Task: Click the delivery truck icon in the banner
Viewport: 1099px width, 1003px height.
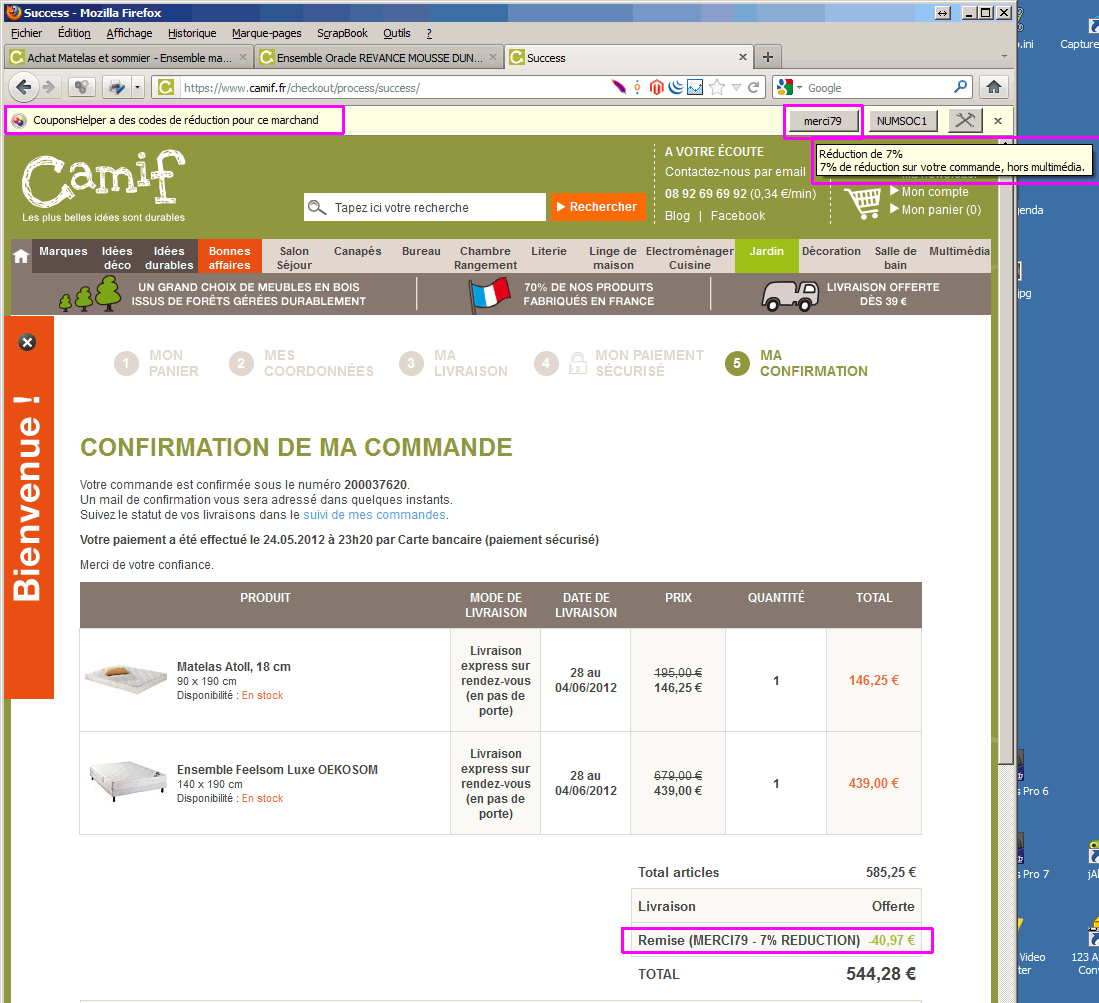Action: [790, 295]
